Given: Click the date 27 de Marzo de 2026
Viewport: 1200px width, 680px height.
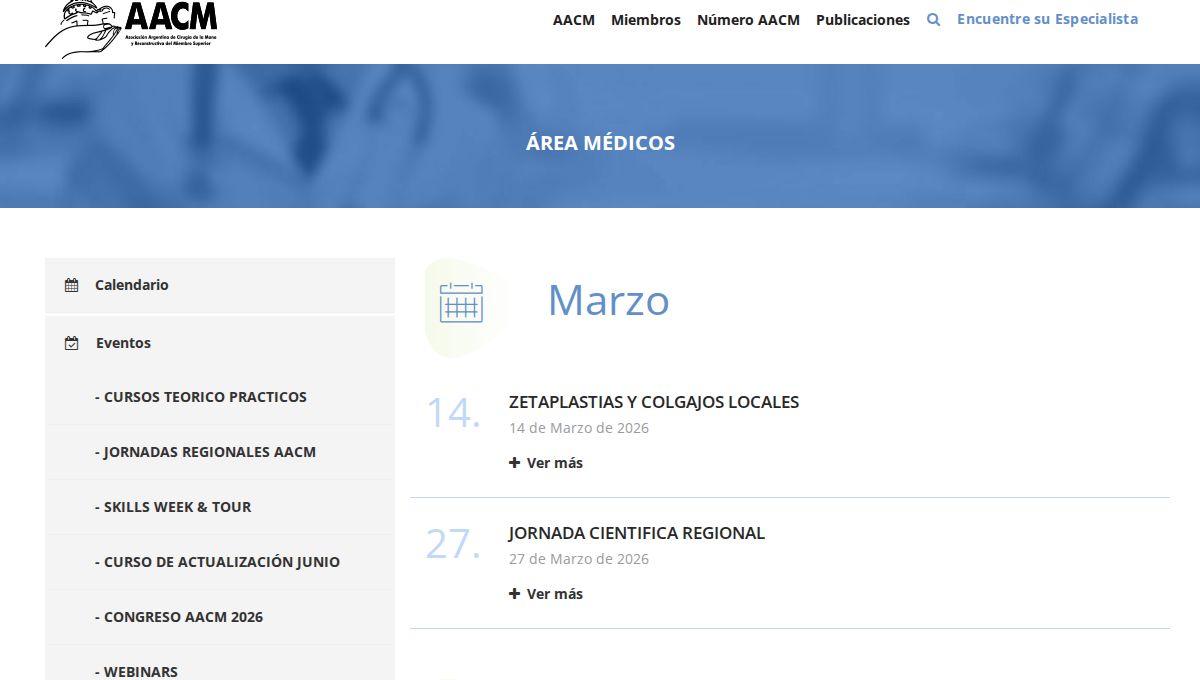Looking at the screenshot, I should click(579, 559).
